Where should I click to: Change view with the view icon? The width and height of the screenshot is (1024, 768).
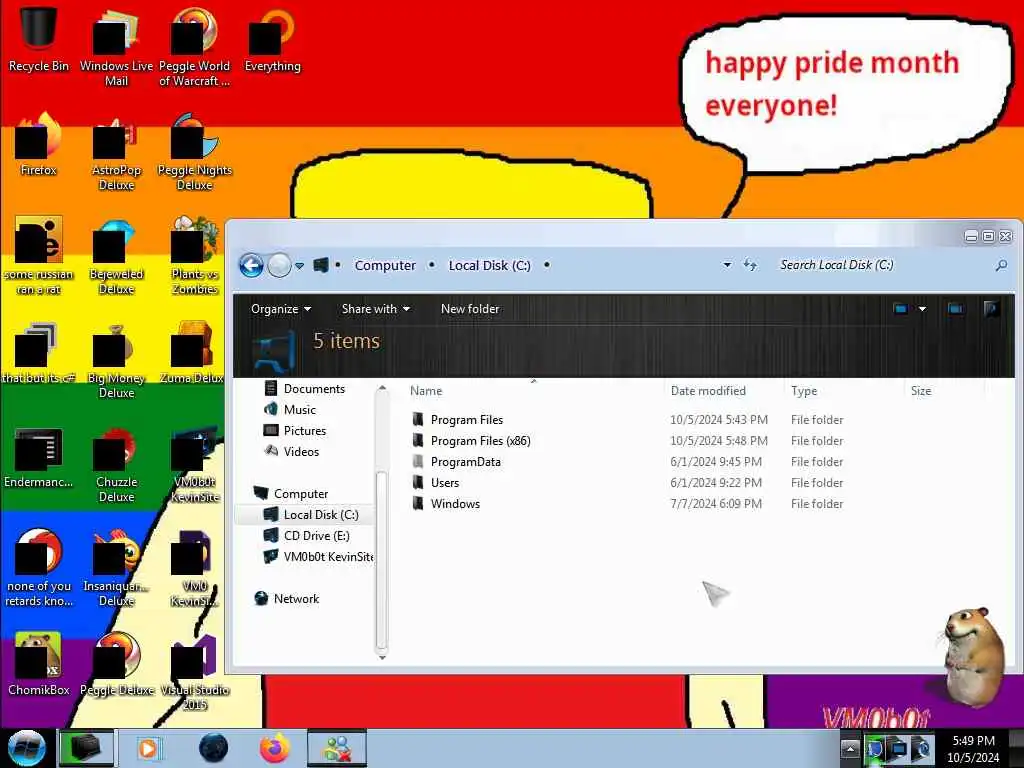(x=901, y=308)
